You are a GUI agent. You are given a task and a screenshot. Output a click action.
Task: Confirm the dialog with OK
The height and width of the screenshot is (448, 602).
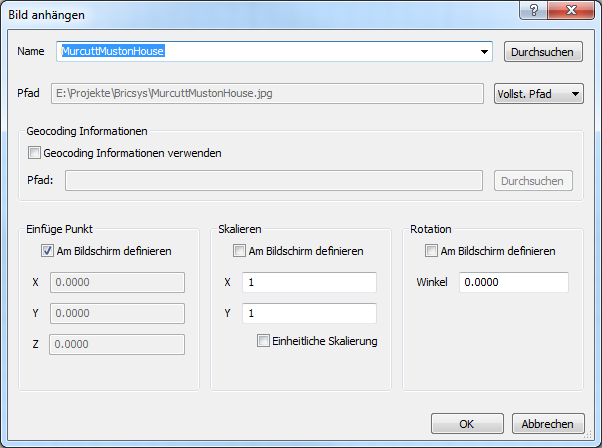[467, 424]
